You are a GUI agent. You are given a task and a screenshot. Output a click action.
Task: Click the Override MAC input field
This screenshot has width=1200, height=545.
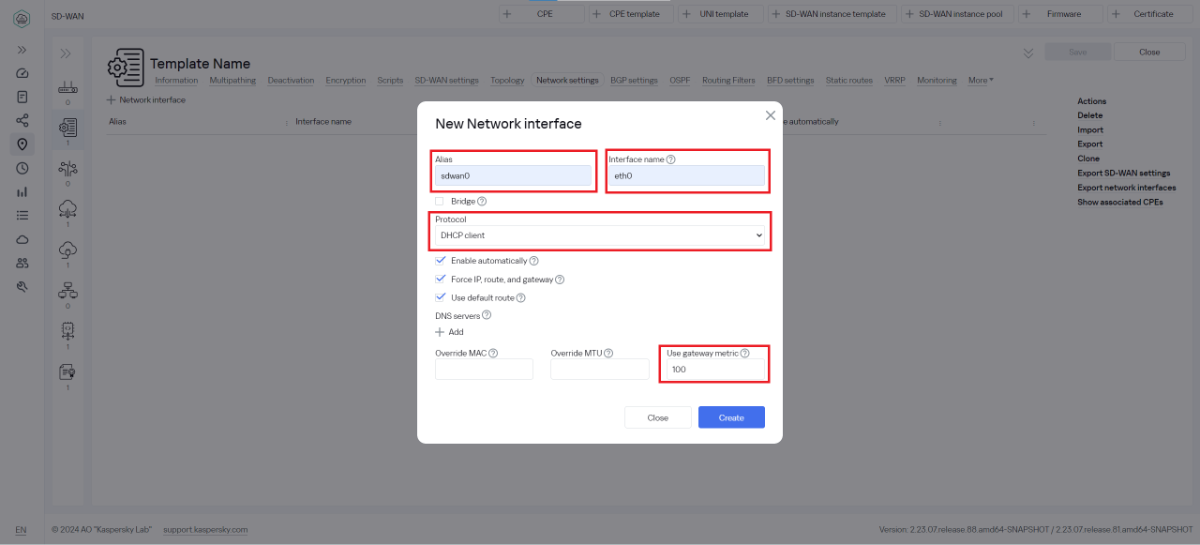tap(484, 369)
